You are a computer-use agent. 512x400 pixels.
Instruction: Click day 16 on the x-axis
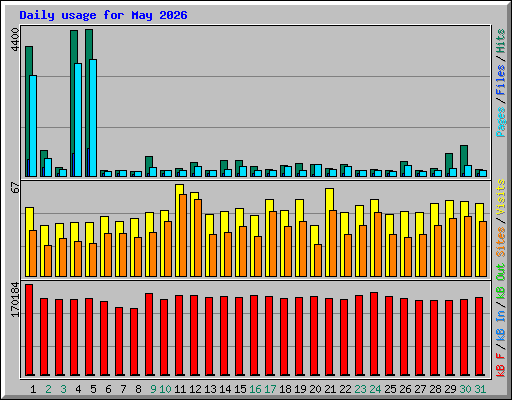pos(255,389)
